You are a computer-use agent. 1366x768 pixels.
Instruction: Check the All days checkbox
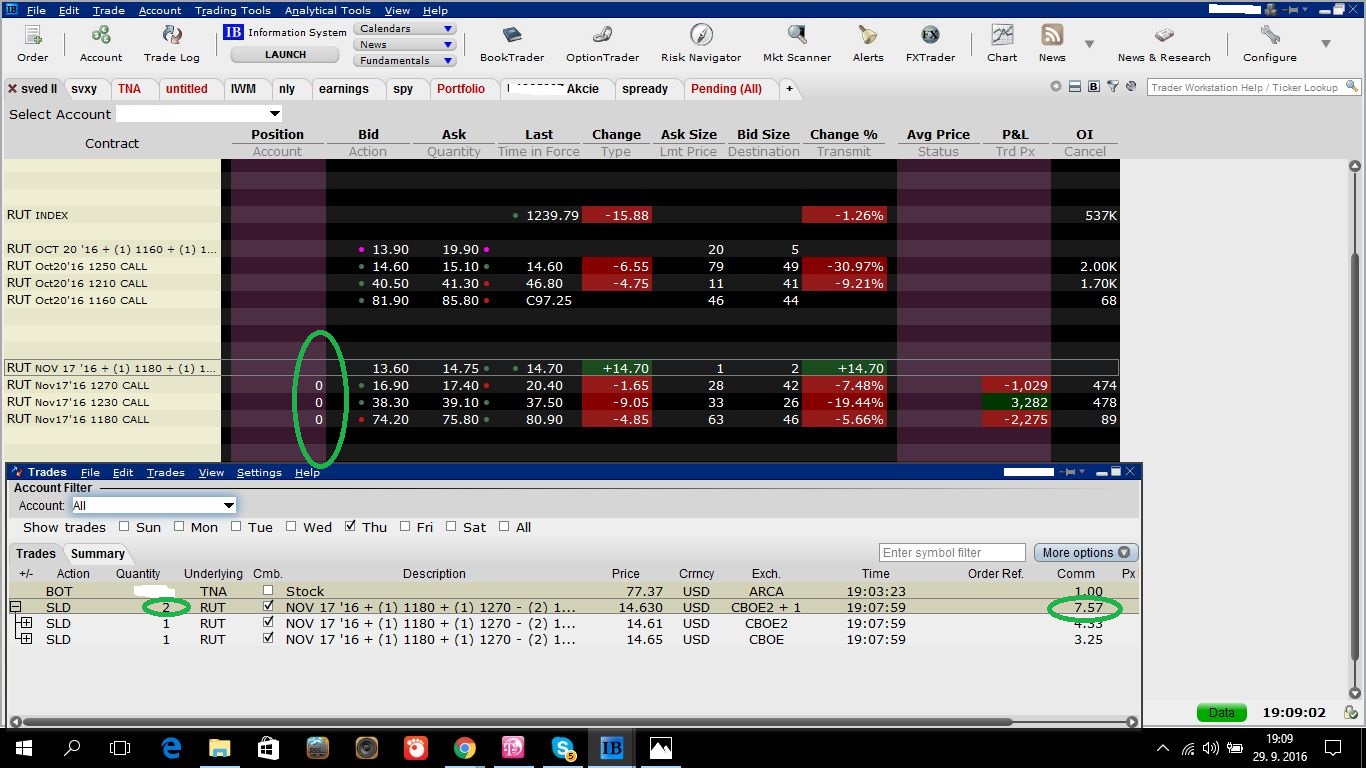504,526
